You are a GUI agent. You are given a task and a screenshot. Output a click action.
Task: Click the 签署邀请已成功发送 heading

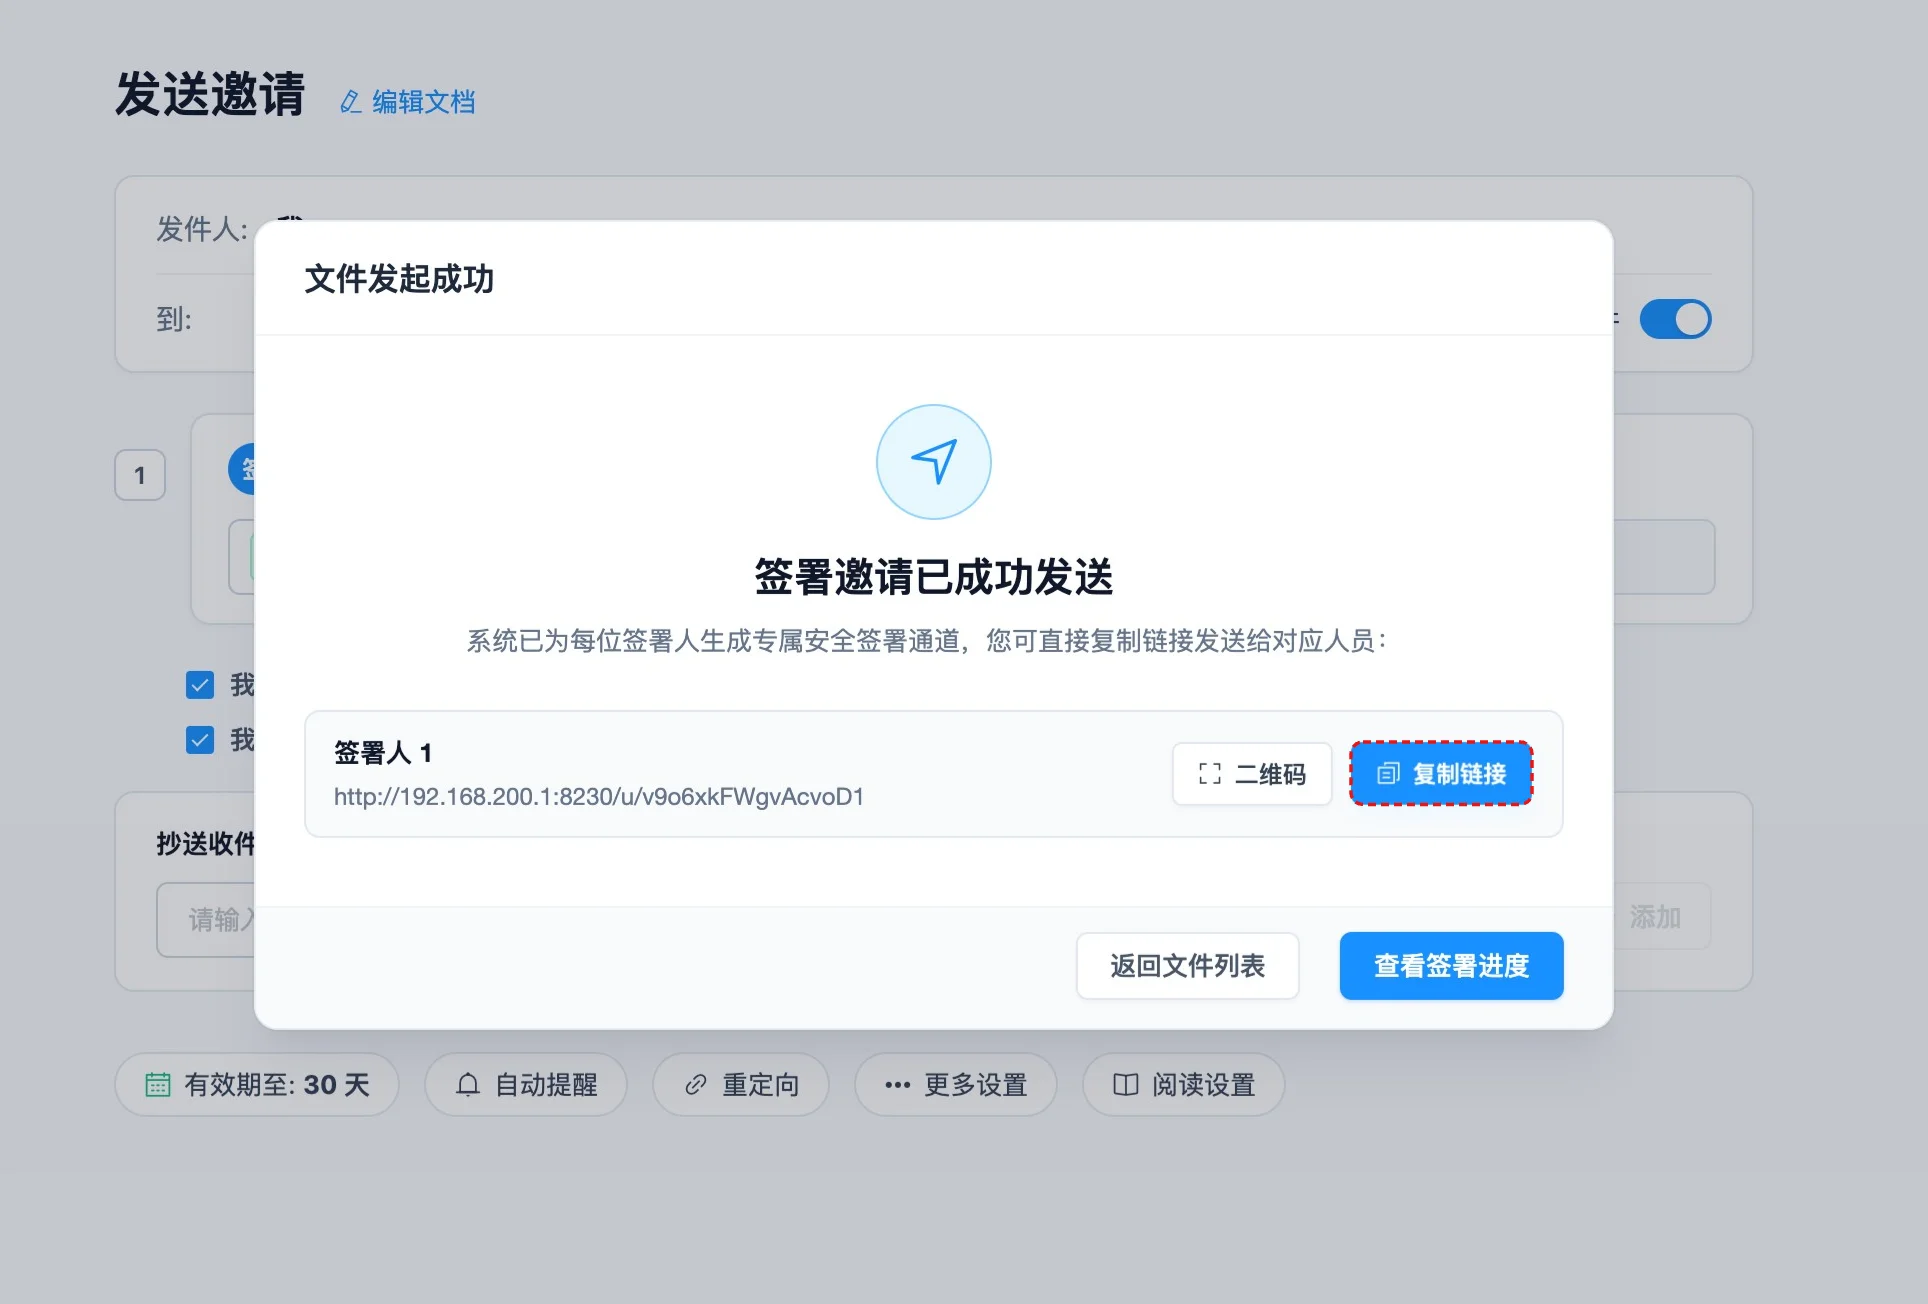934,577
